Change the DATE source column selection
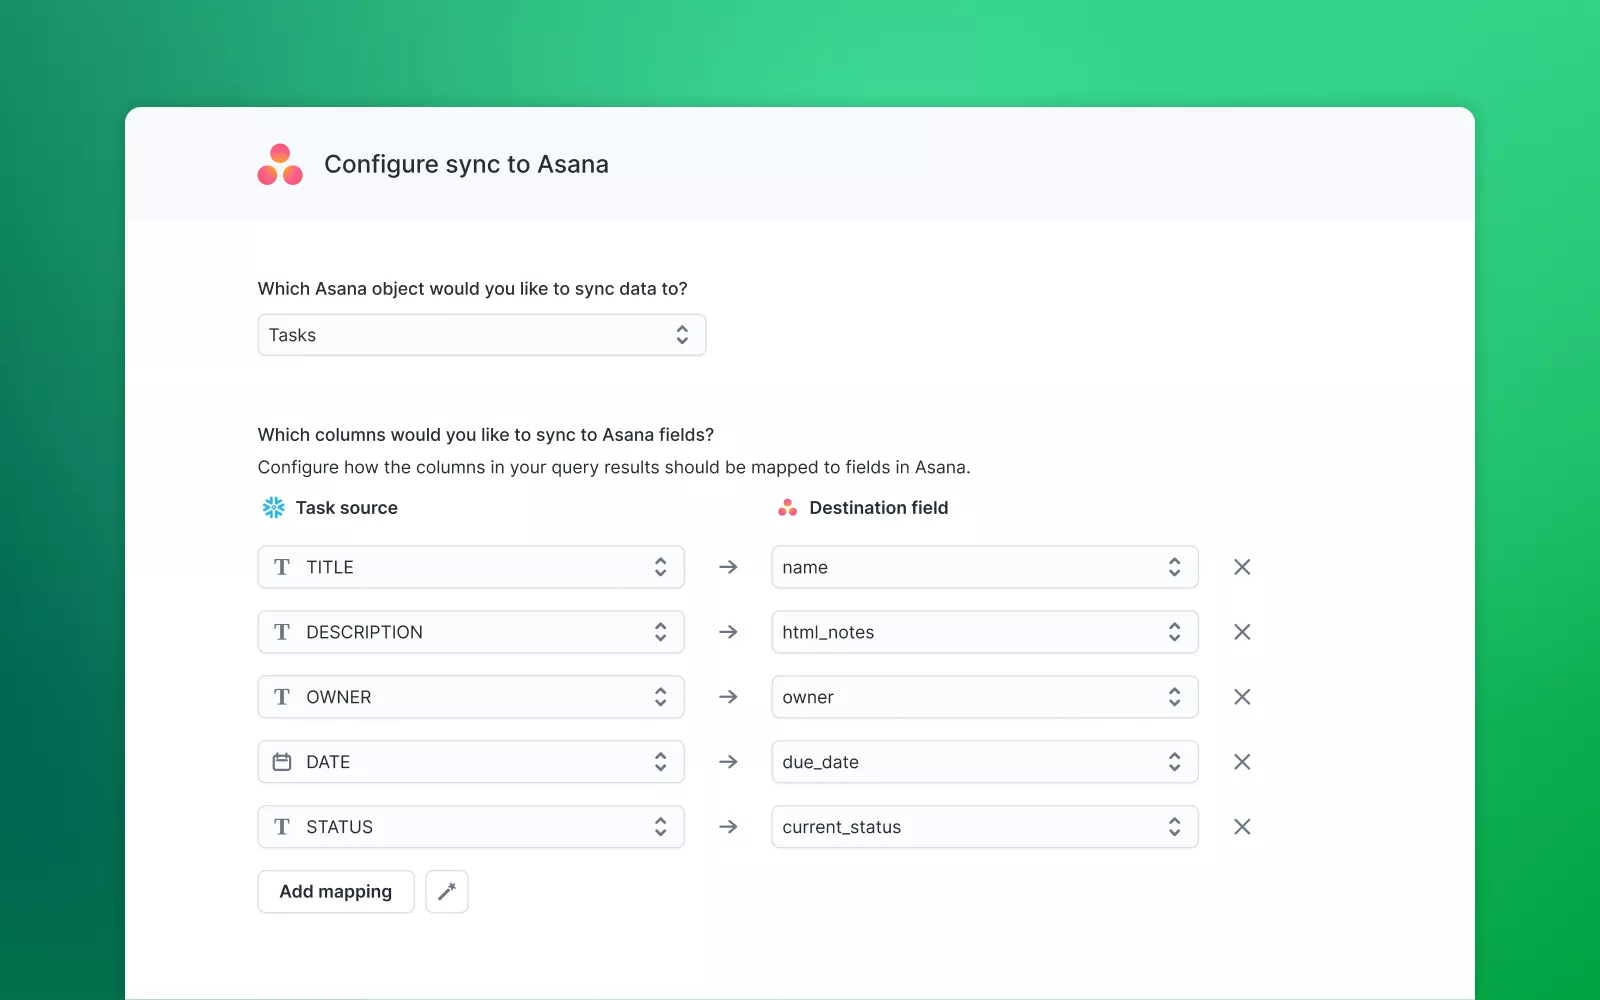The width and height of the screenshot is (1600, 1000). 471,762
